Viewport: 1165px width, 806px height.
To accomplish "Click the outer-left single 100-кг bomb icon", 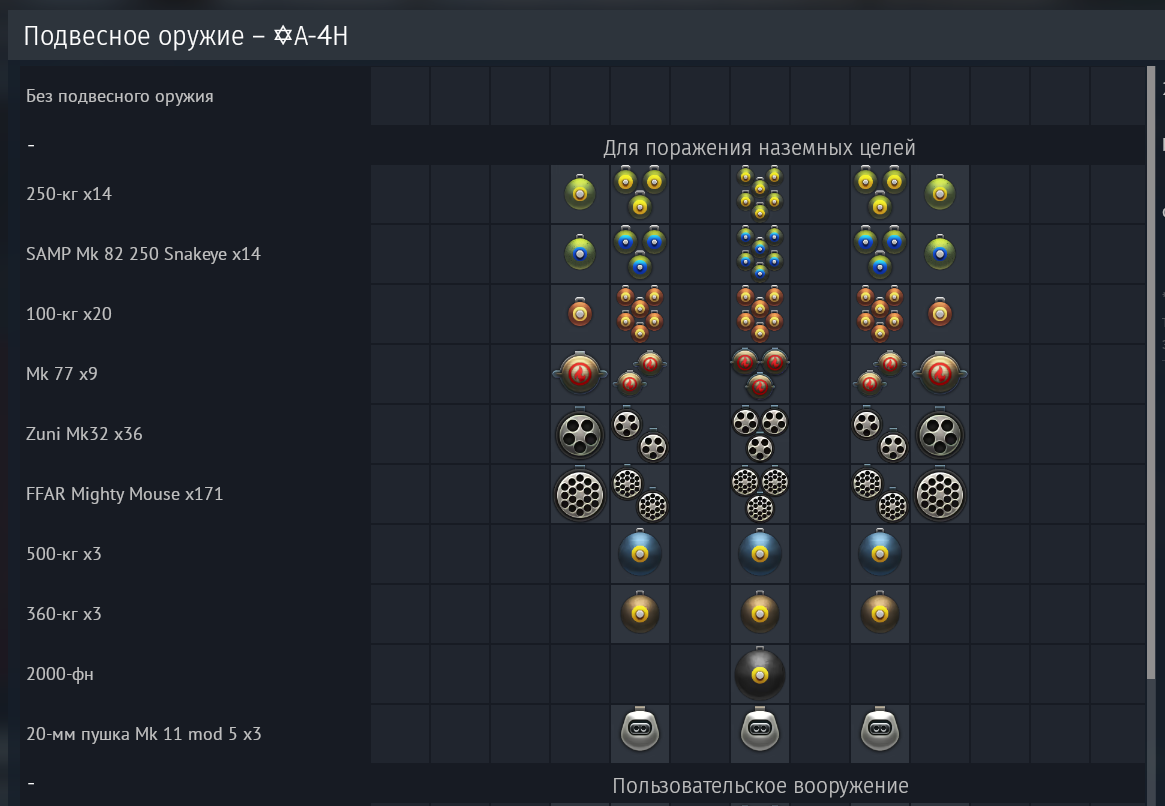I will coord(580,313).
